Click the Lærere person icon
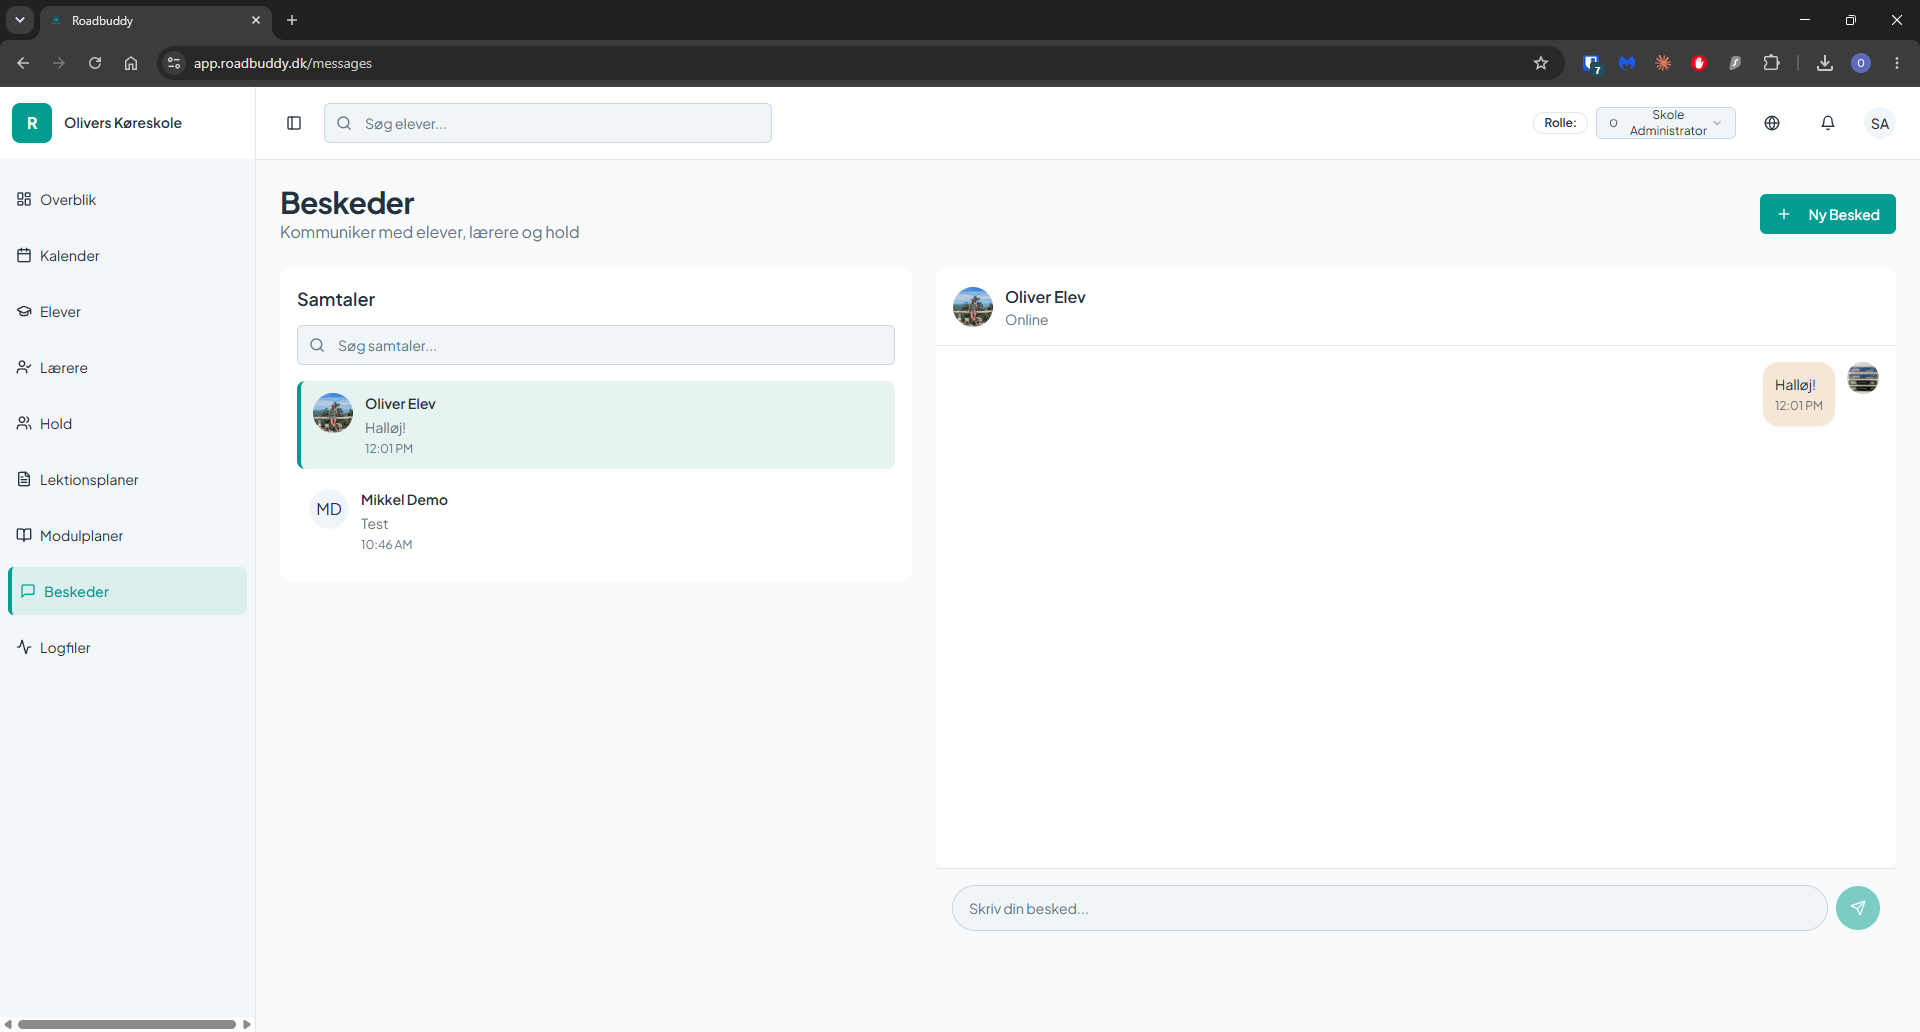The image size is (1920, 1032). coord(24,367)
